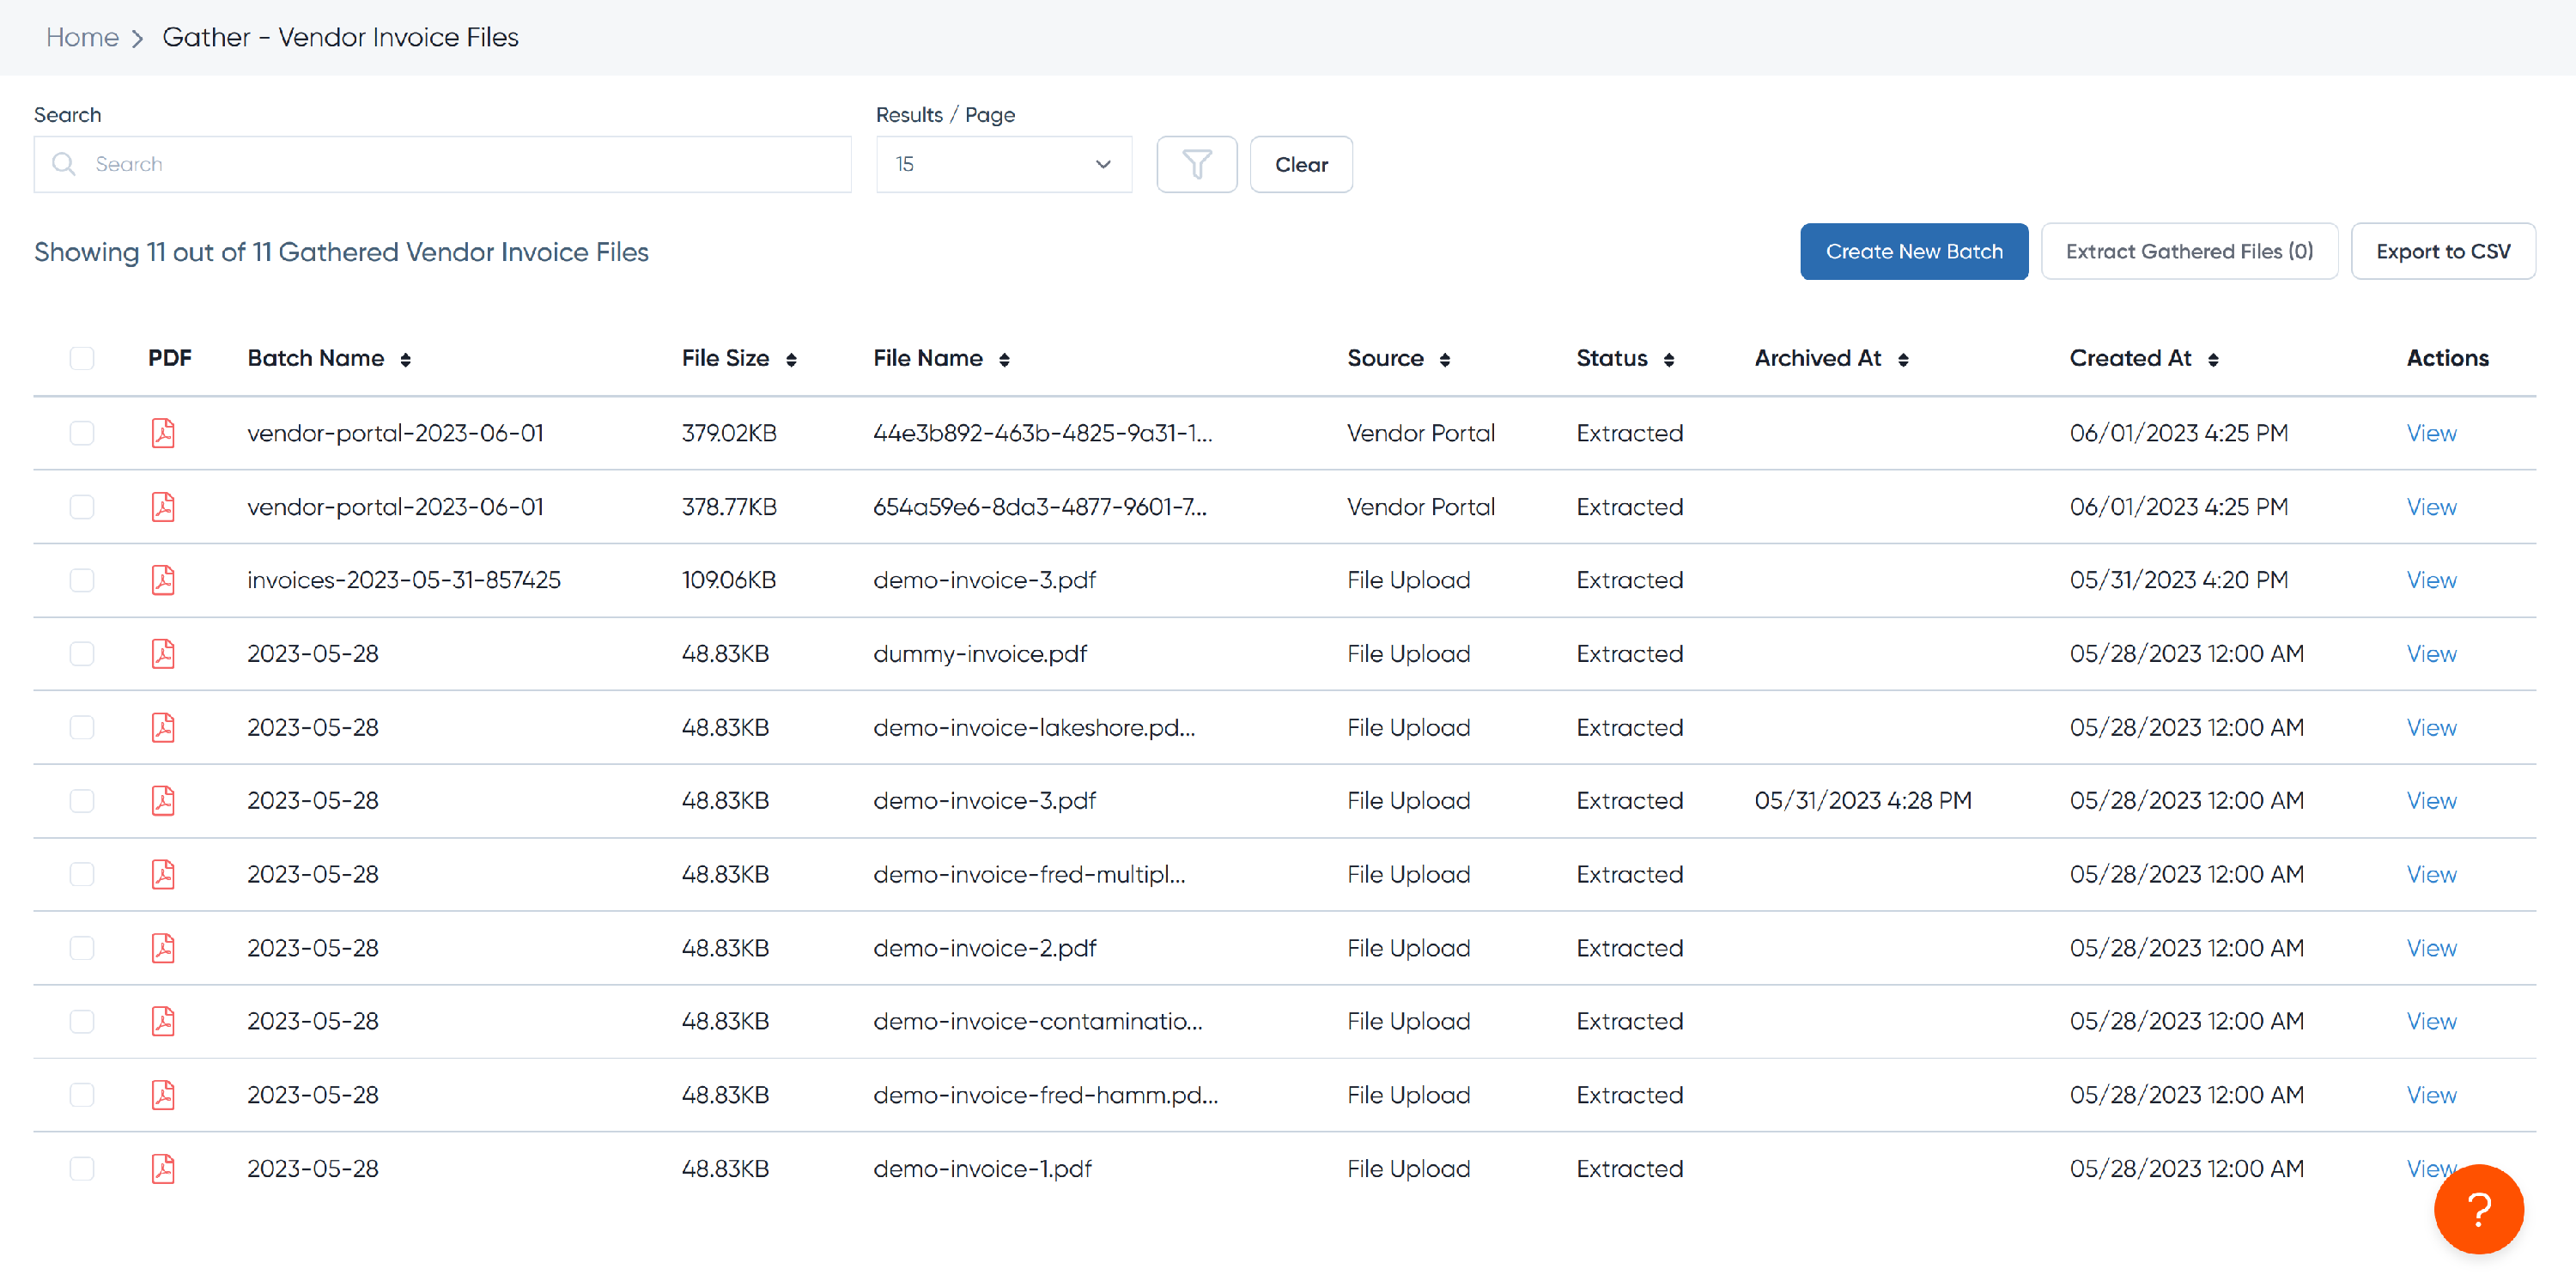Open the filter funnel icon
This screenshot has height=1281, width=2576.
pos(1196,164)
